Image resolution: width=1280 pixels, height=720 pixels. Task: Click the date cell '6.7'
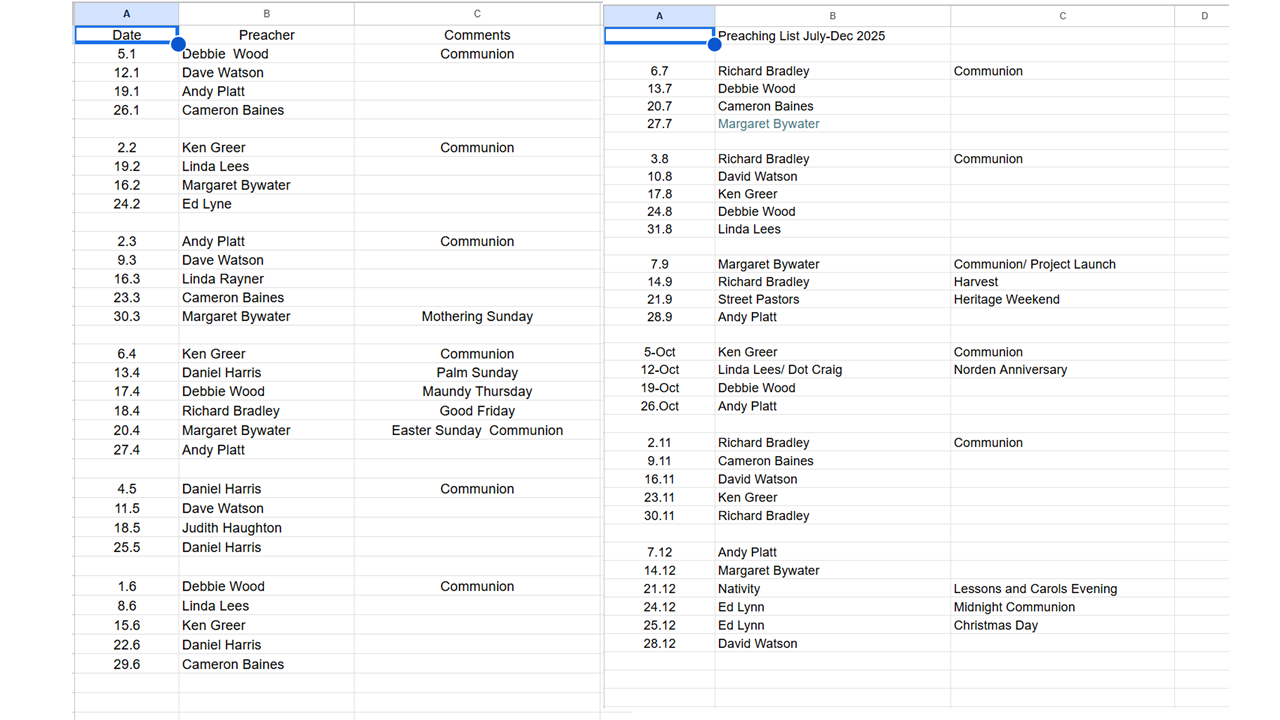[659, 71]
